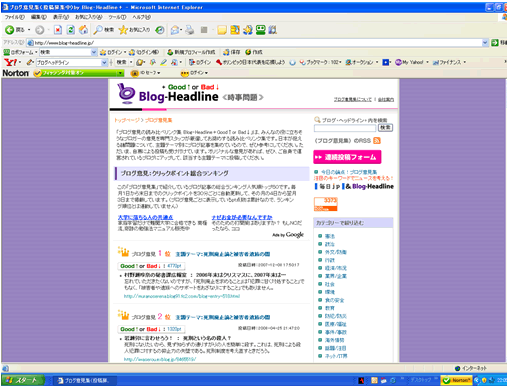This screenshot has height=387, width=507.
Task: Click the site search 検索 button
Action: click(x=385, y=128)
